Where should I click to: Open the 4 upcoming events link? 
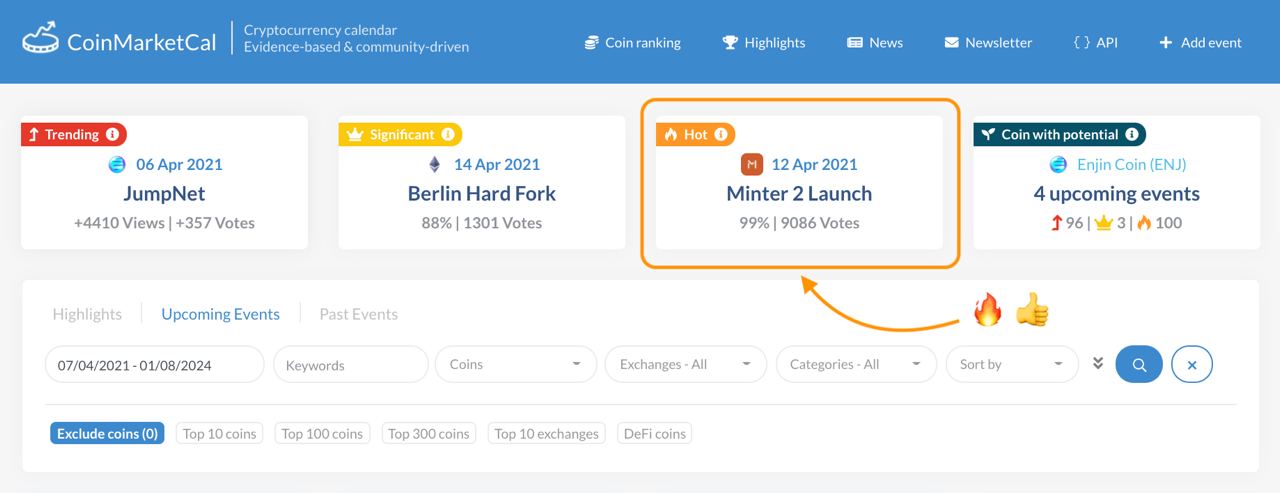pyautogui.click(x=1117, y=193)
